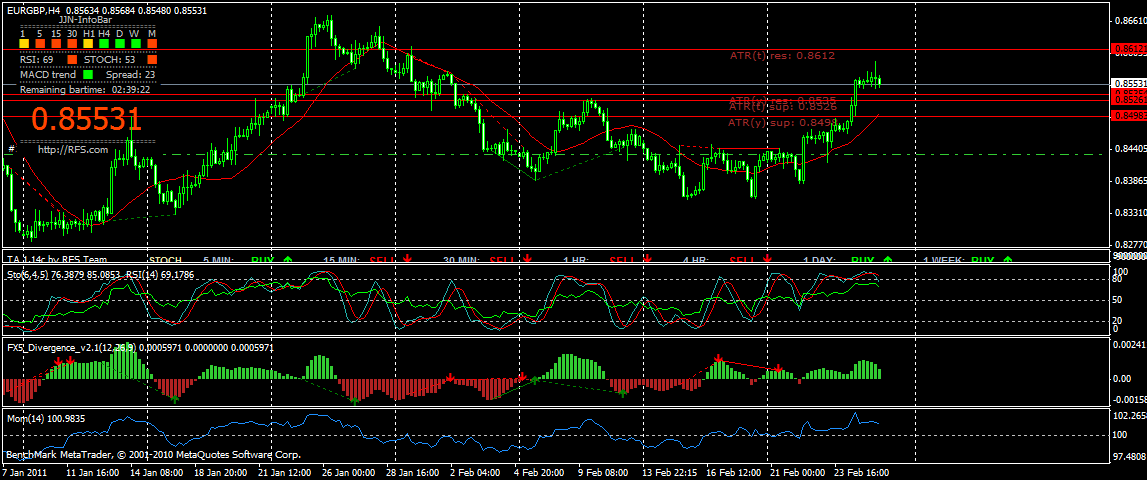This screenshot has width=1147, height=480.
Task: Click divergence green up arrow near 14 Jan 08:00
Action: (x=175, y=400)
